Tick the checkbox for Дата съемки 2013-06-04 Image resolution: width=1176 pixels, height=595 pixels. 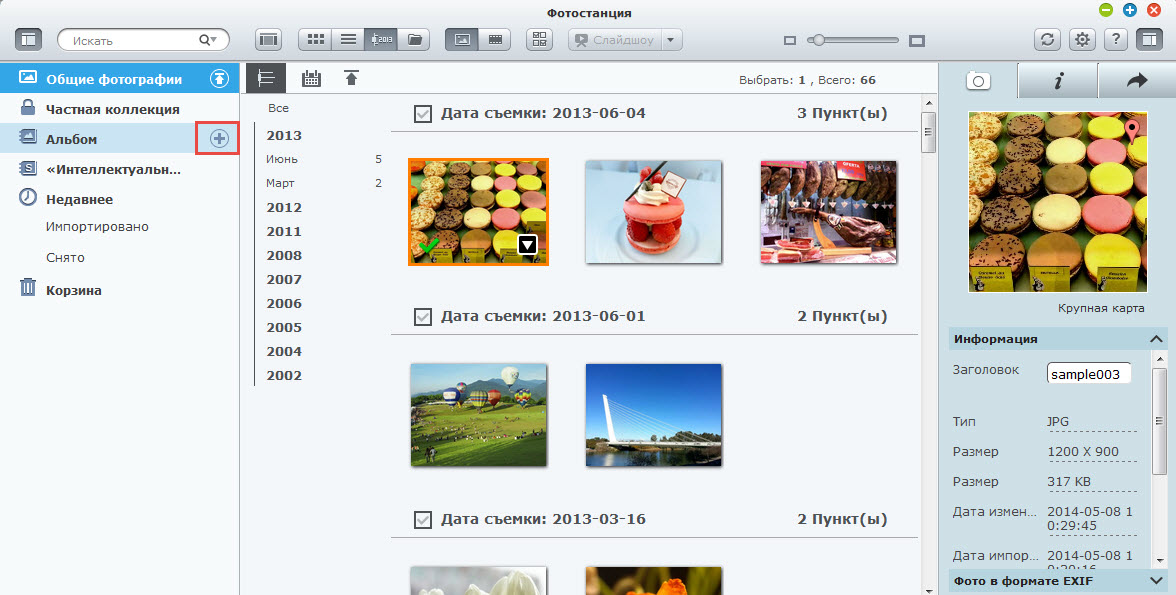click(x=423, y=114)
